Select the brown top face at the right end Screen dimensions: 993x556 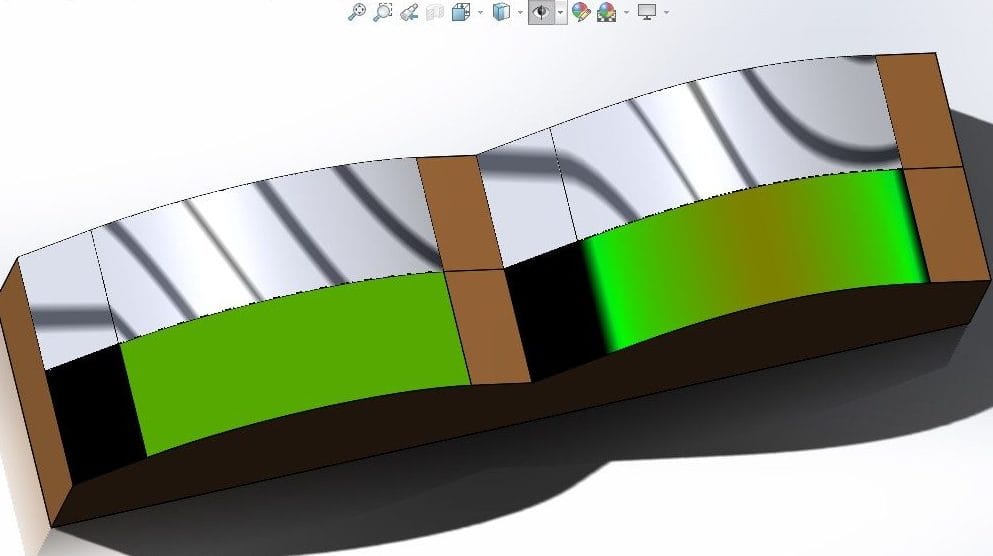pyautogui.click(x=917, y=110)
